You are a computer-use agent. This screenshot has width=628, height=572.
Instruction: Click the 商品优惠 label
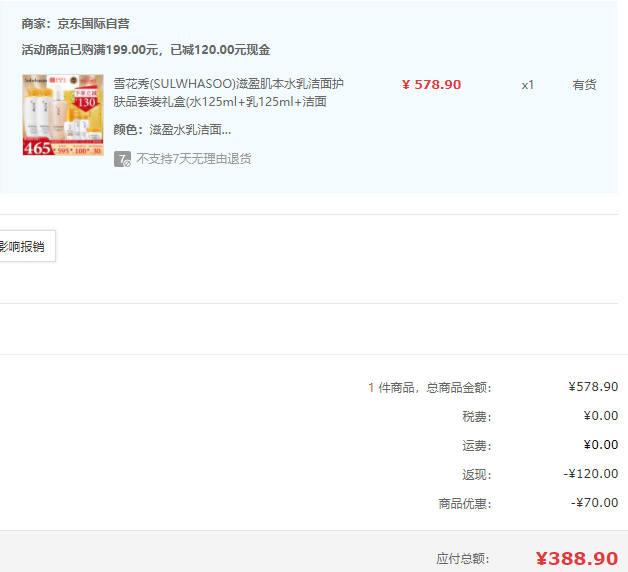click(x=465, y=504)
